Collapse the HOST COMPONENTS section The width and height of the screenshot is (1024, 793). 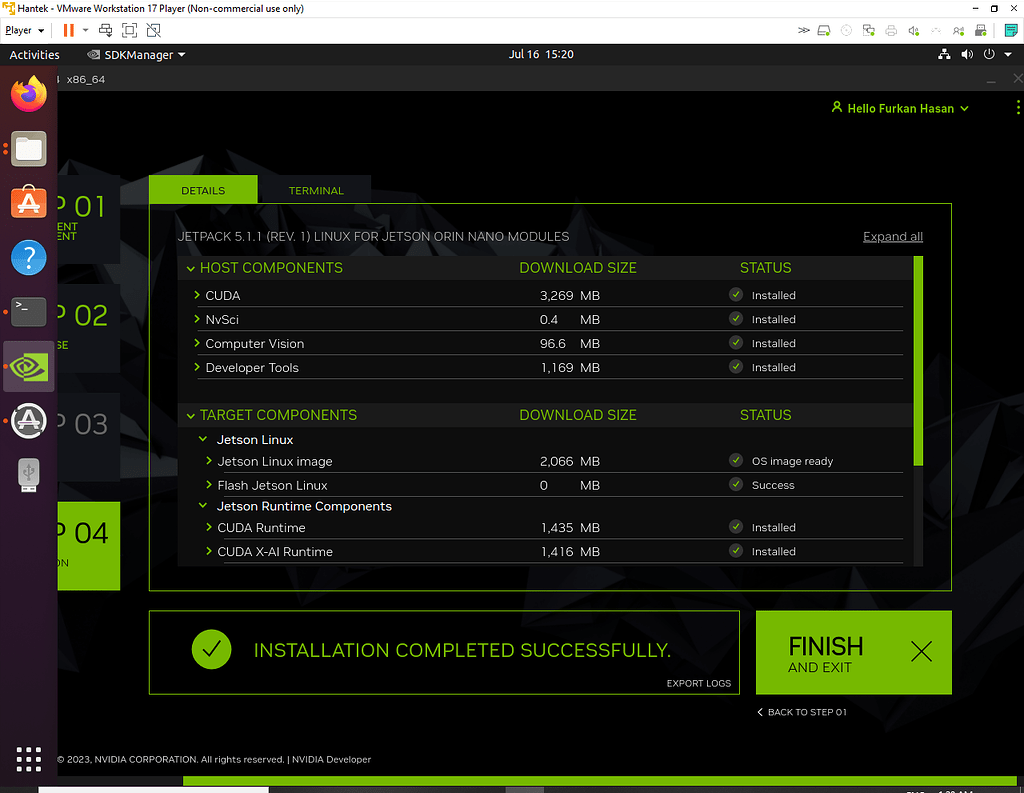point(191,268)
